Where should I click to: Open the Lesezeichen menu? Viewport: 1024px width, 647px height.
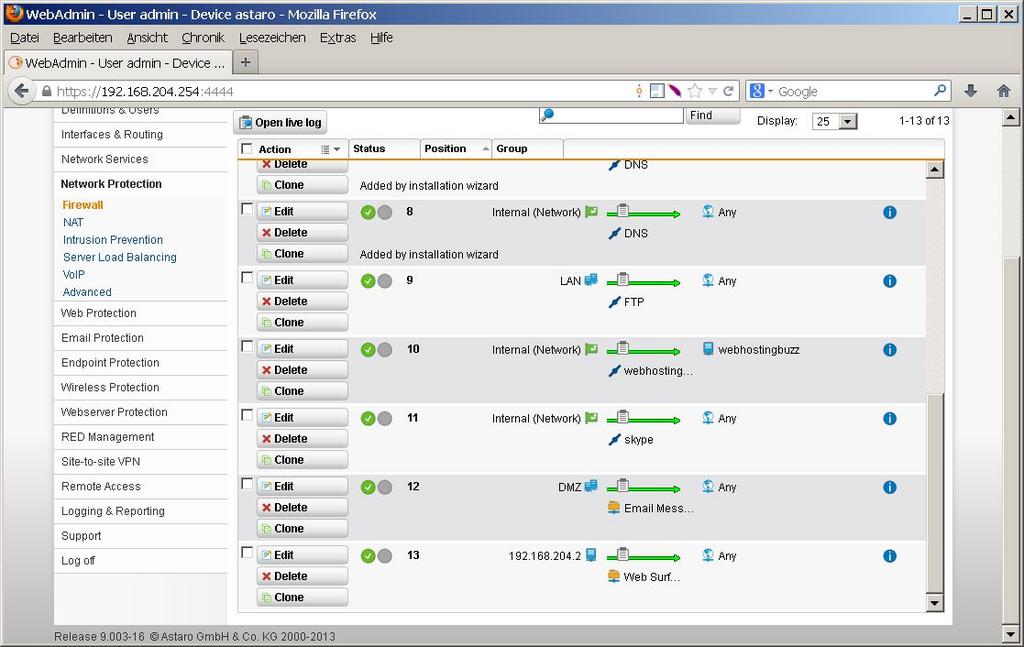pyautogui.click(x=272, y=38)
